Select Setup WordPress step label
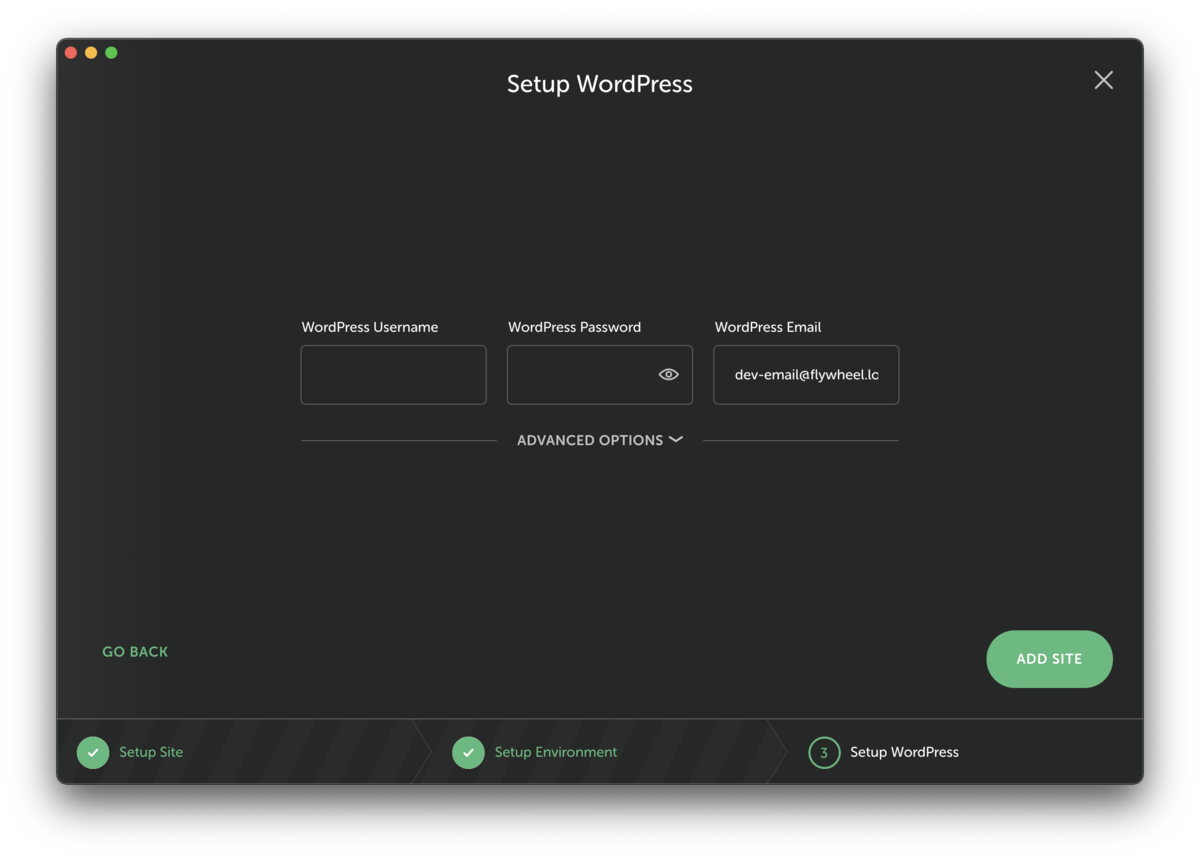 (904, 752)
